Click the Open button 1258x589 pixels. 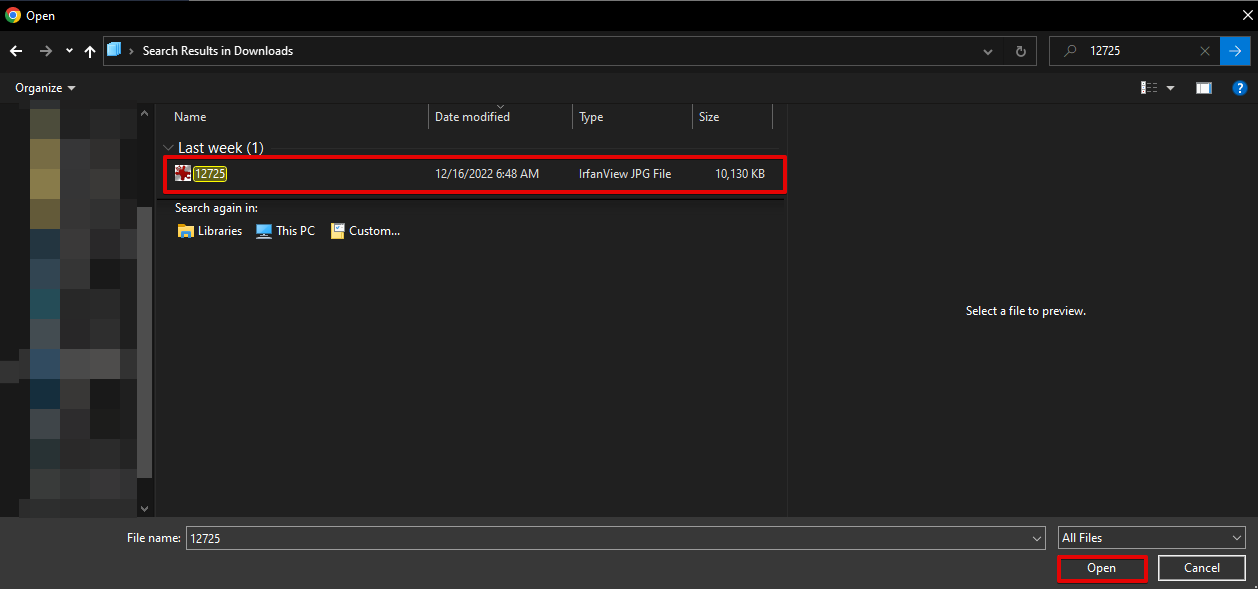click(x=1101, y=568)
